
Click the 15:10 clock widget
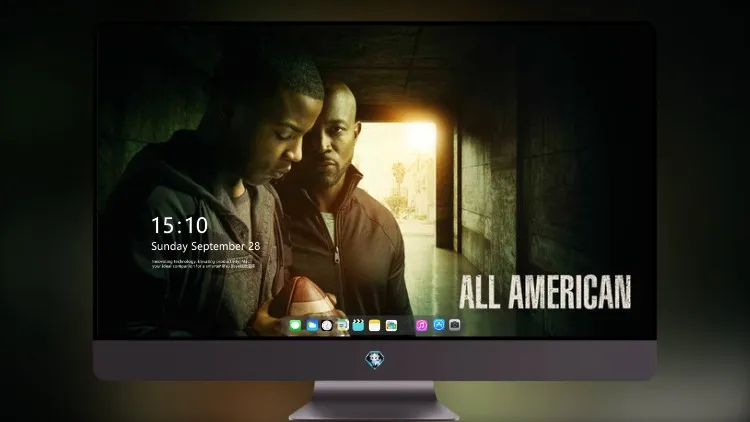179,225
